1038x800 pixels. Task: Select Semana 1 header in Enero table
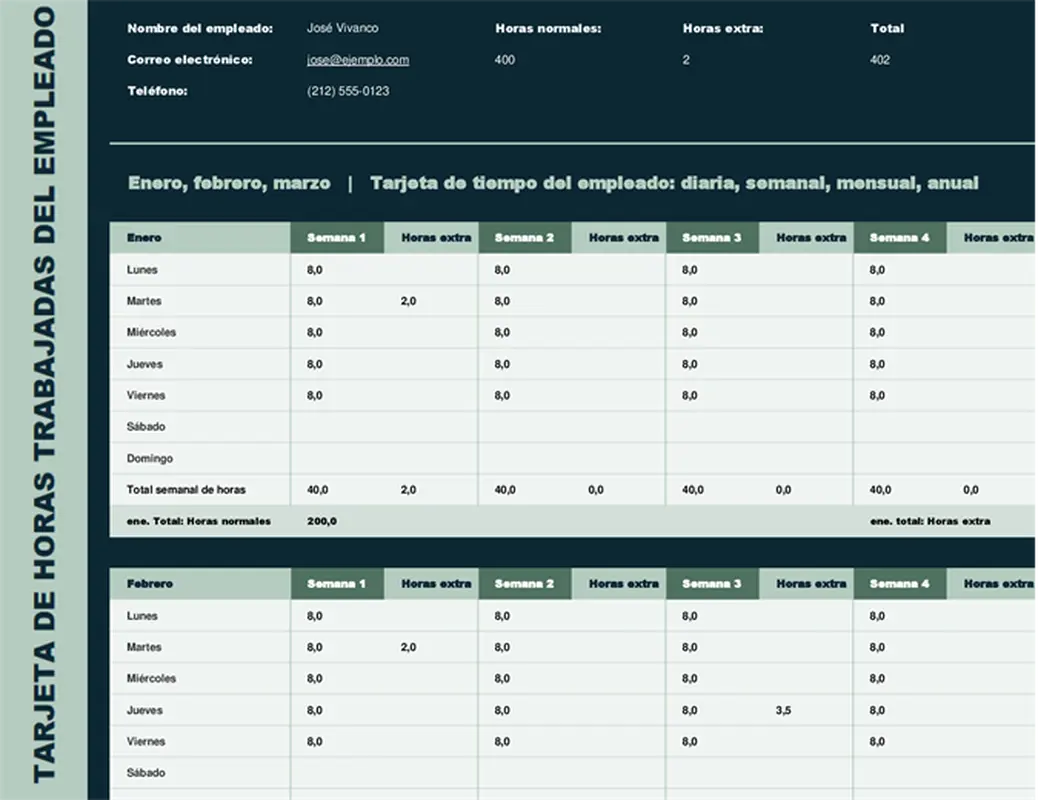coord(337,238)
